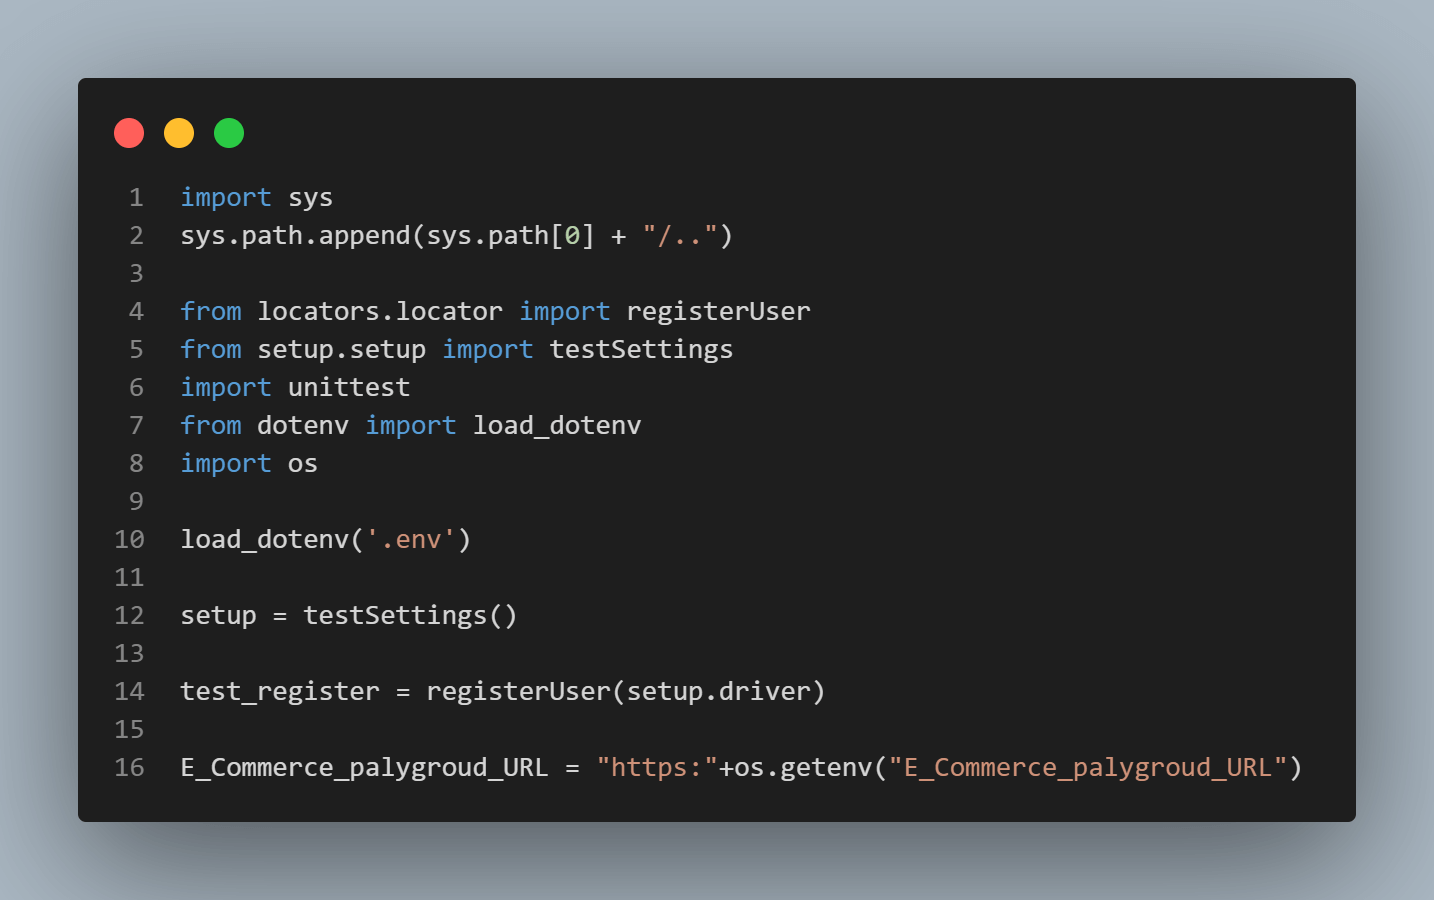Click line number 16
This screenshot has height=900, width=1434.
129,768
